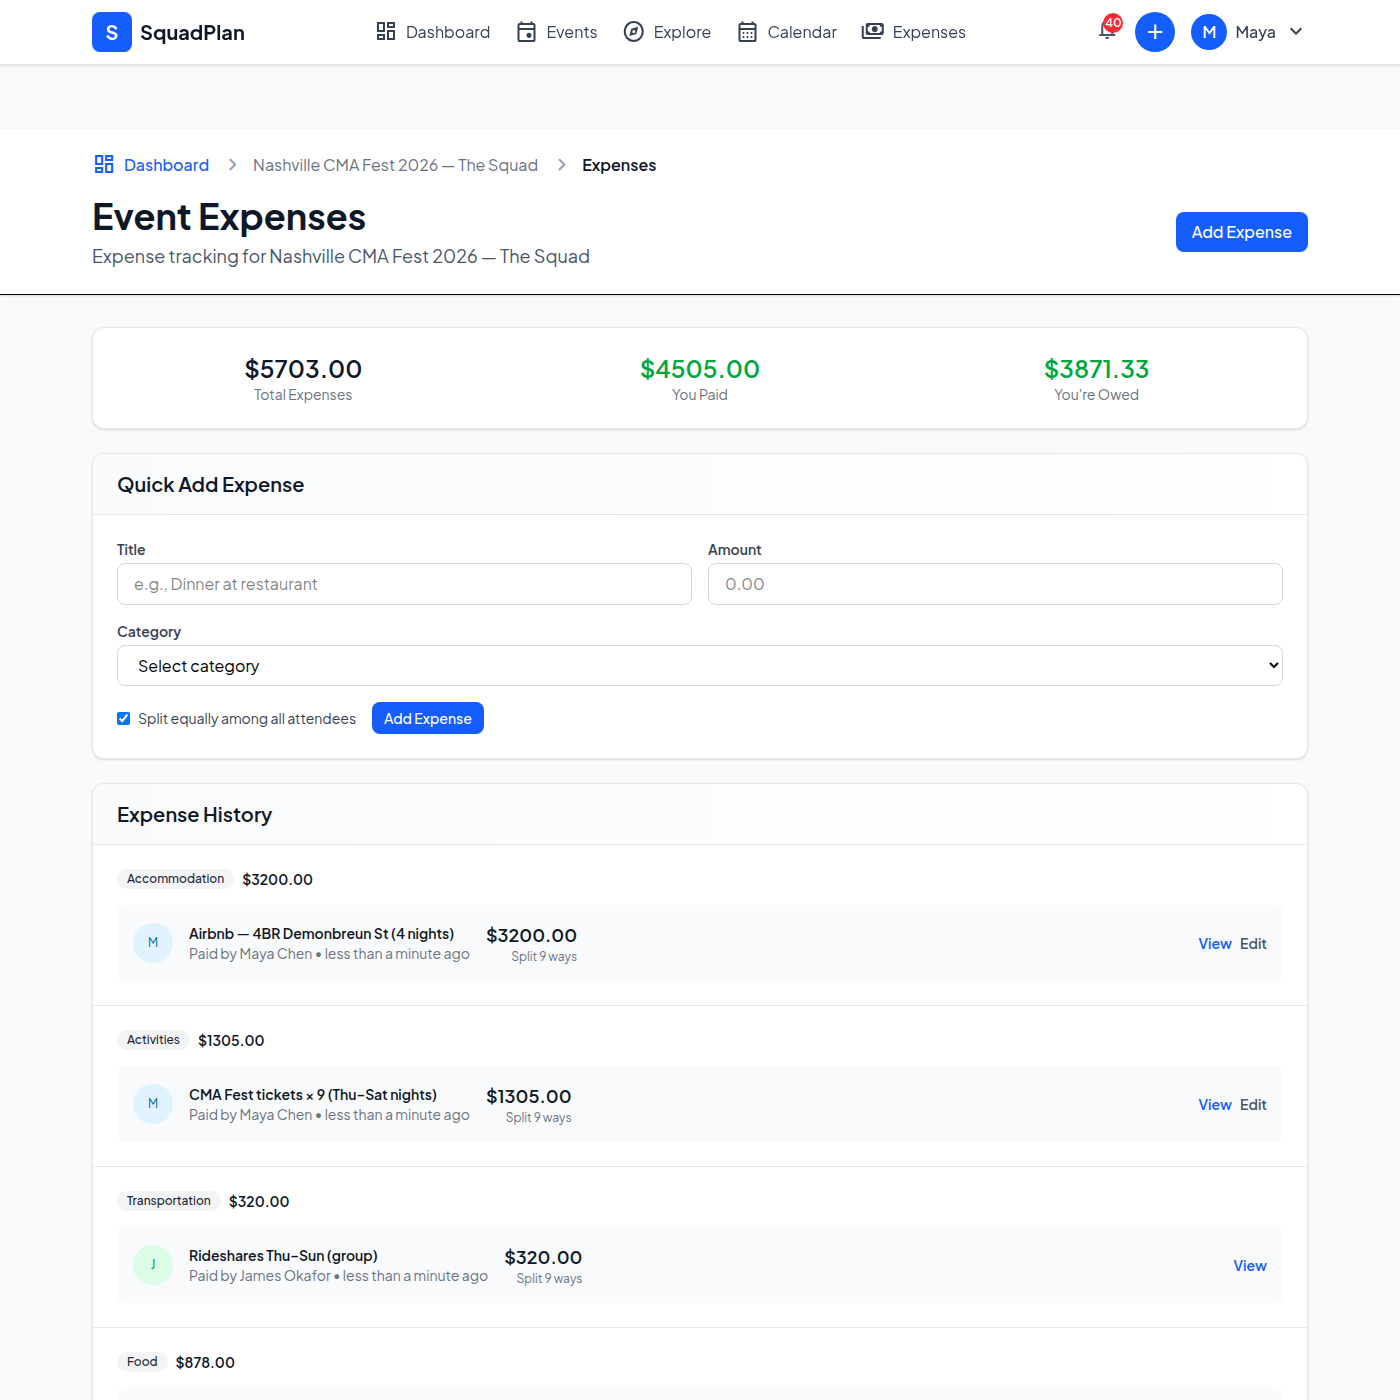Click the plus icon to create new
Viewport: 1400px width, 1400px height.
[x=1155, y=31]
